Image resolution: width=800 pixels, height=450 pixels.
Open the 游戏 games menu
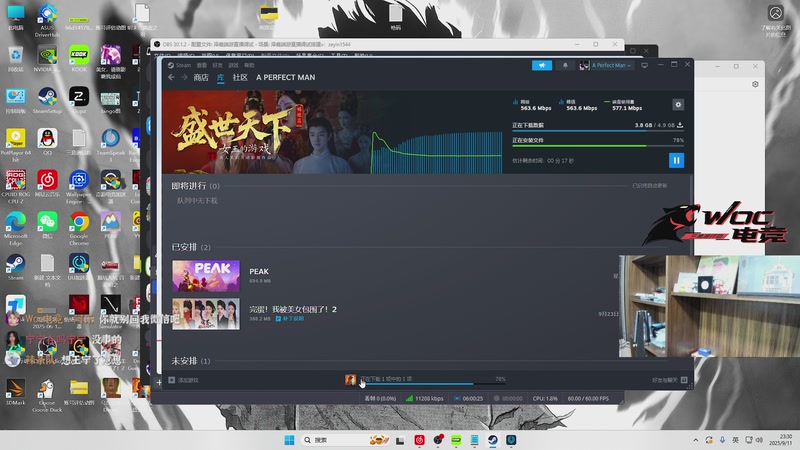point(234,65)
